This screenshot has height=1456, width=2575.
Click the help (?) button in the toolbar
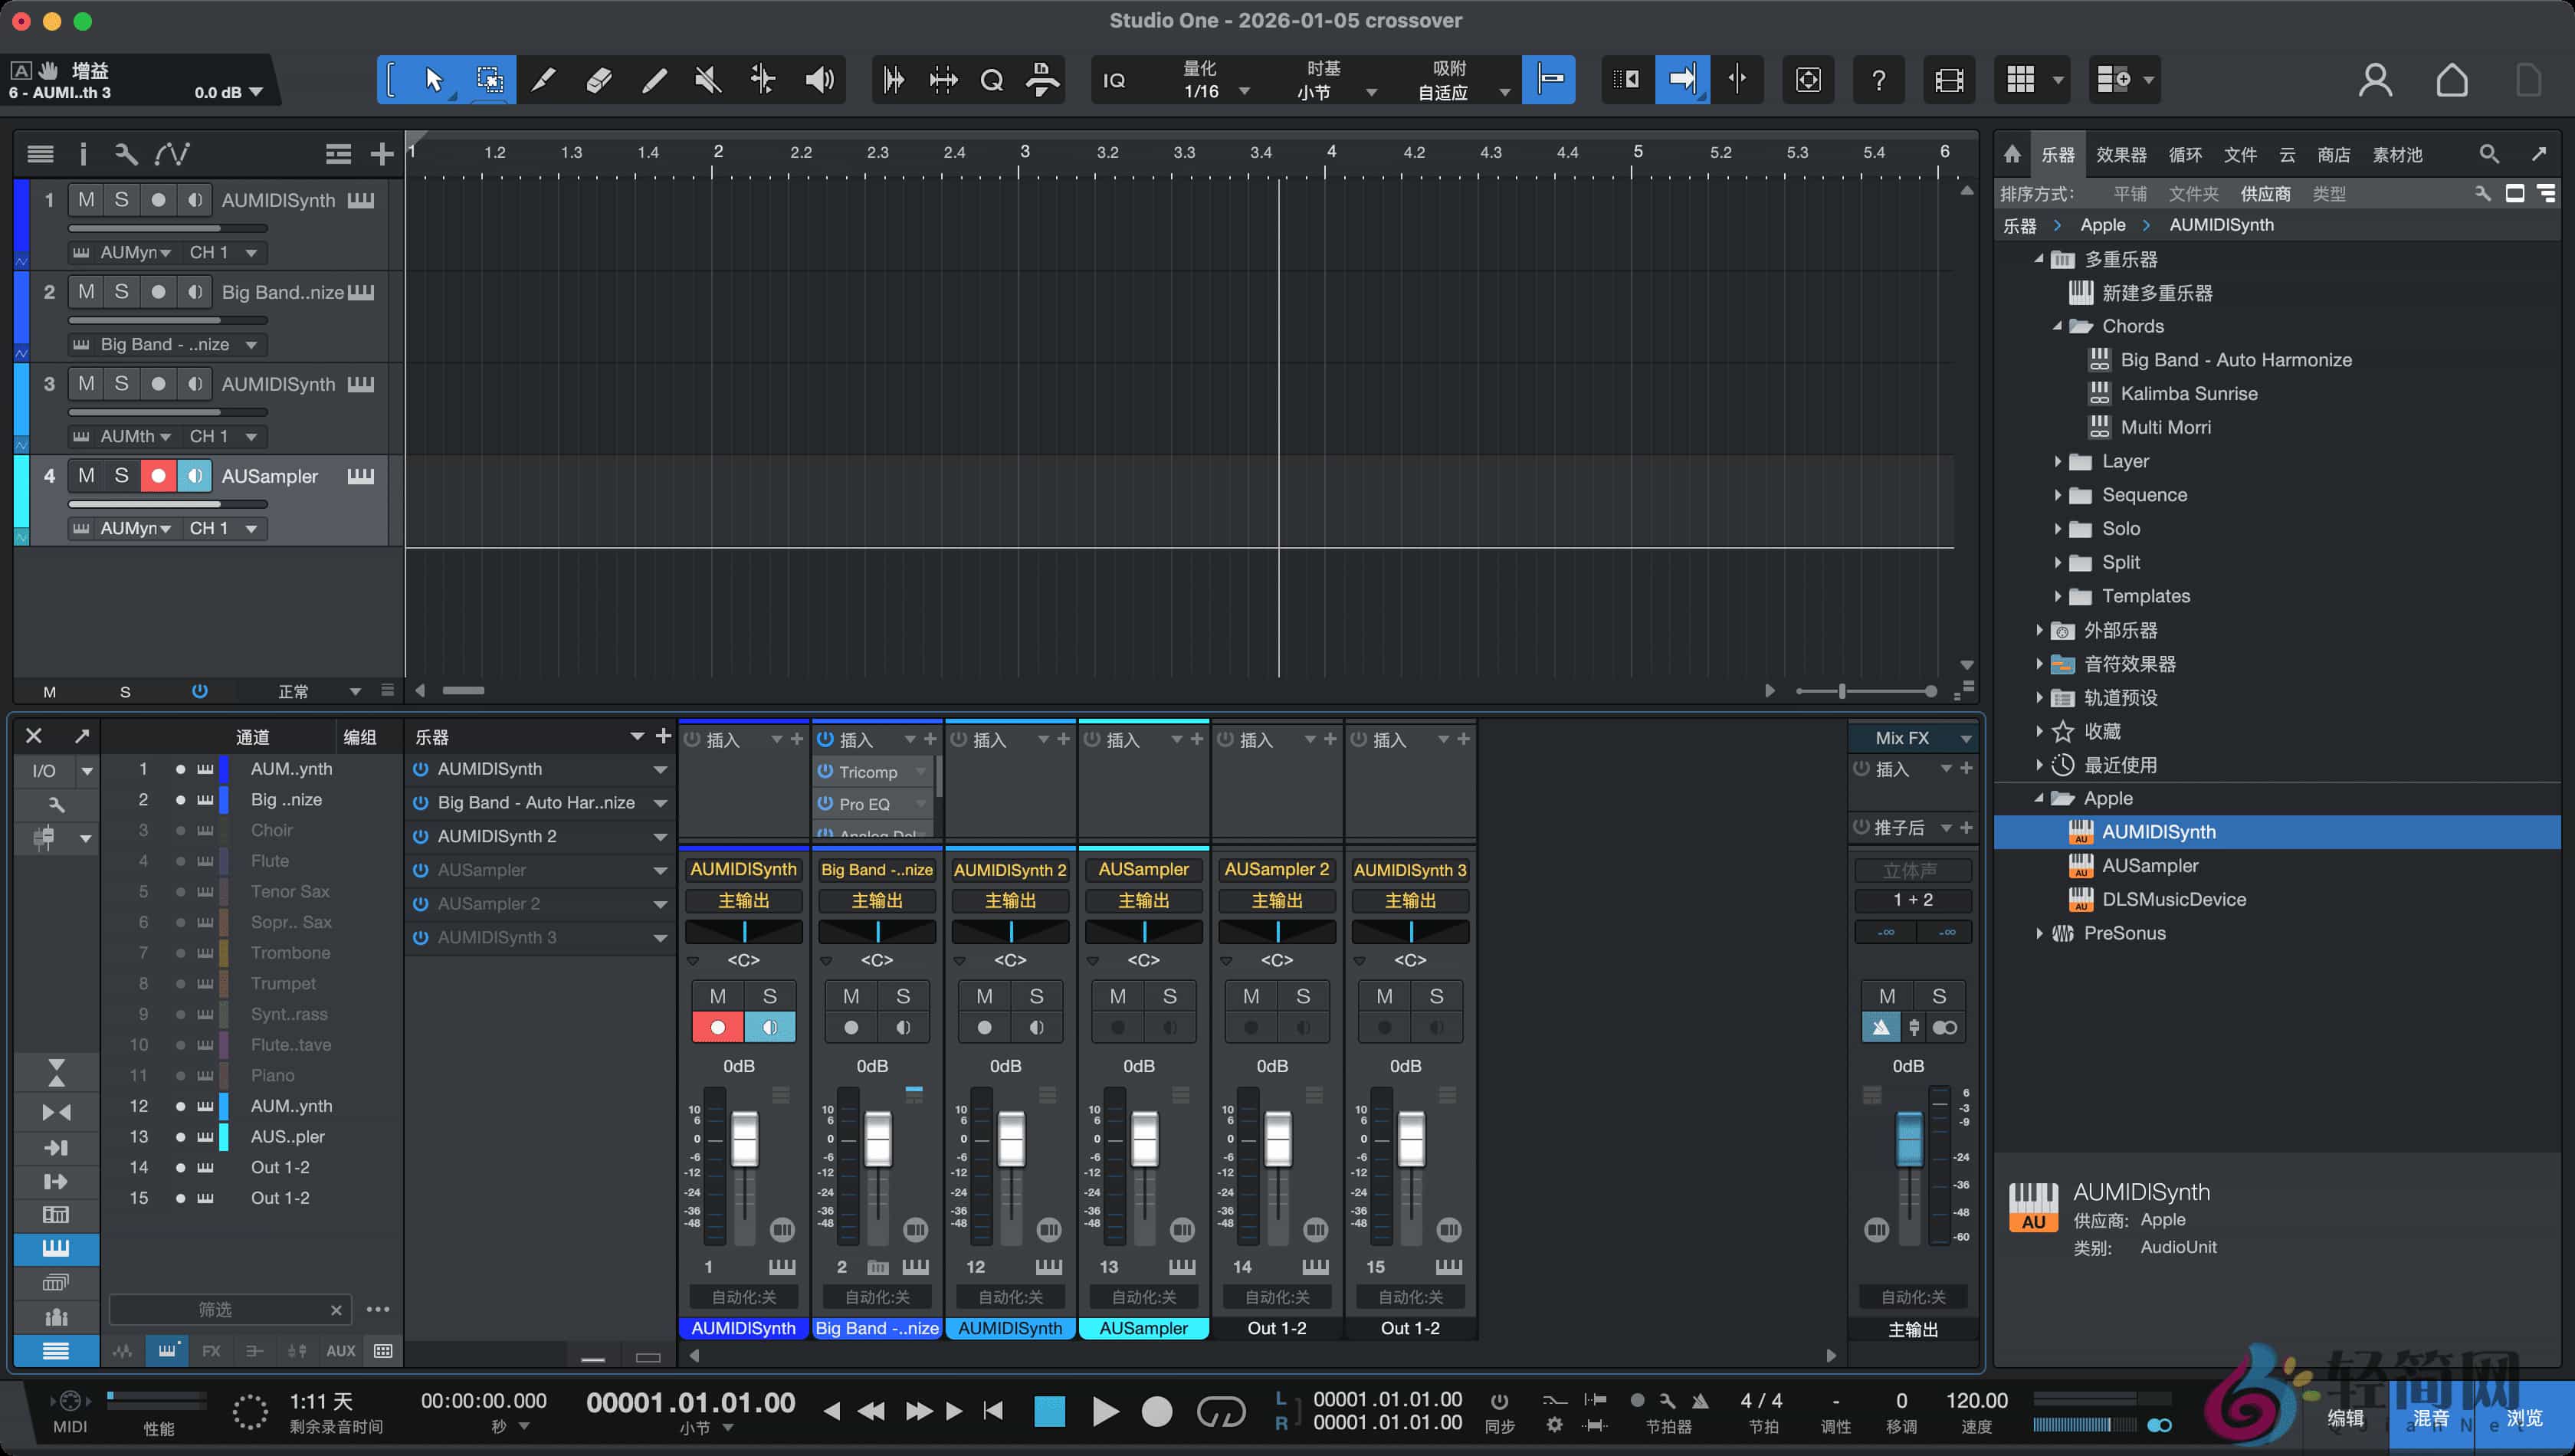(1878, 80)
